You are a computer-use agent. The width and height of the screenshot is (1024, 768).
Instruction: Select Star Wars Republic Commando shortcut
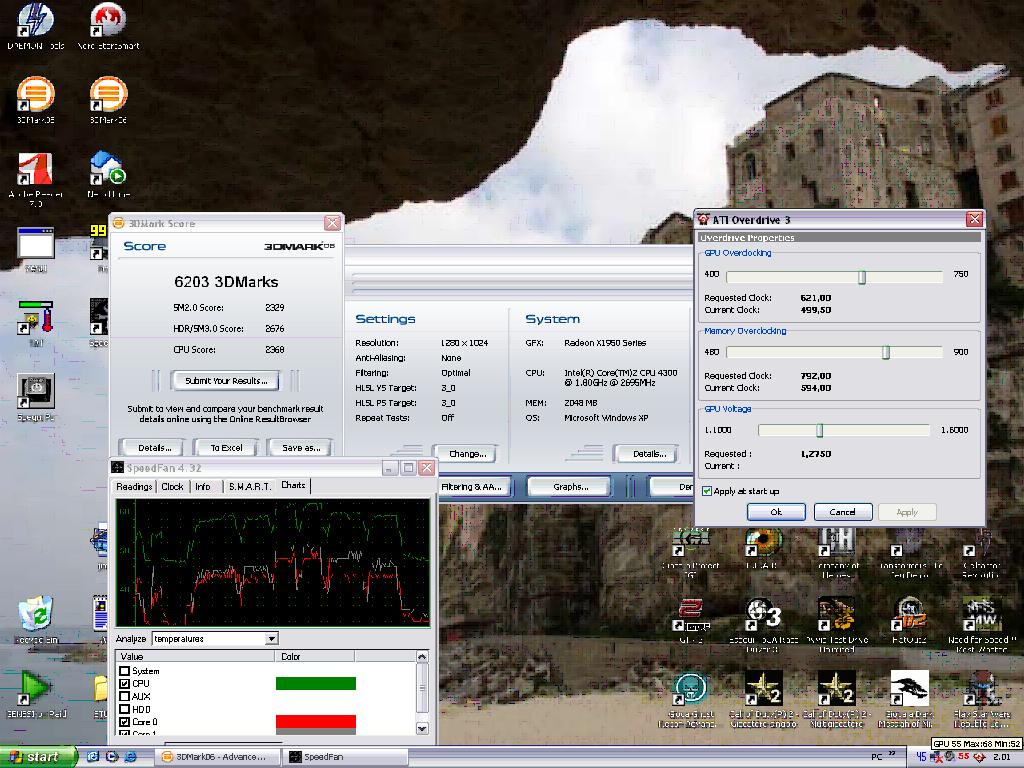pyautogui.click(x=982, y=699)
